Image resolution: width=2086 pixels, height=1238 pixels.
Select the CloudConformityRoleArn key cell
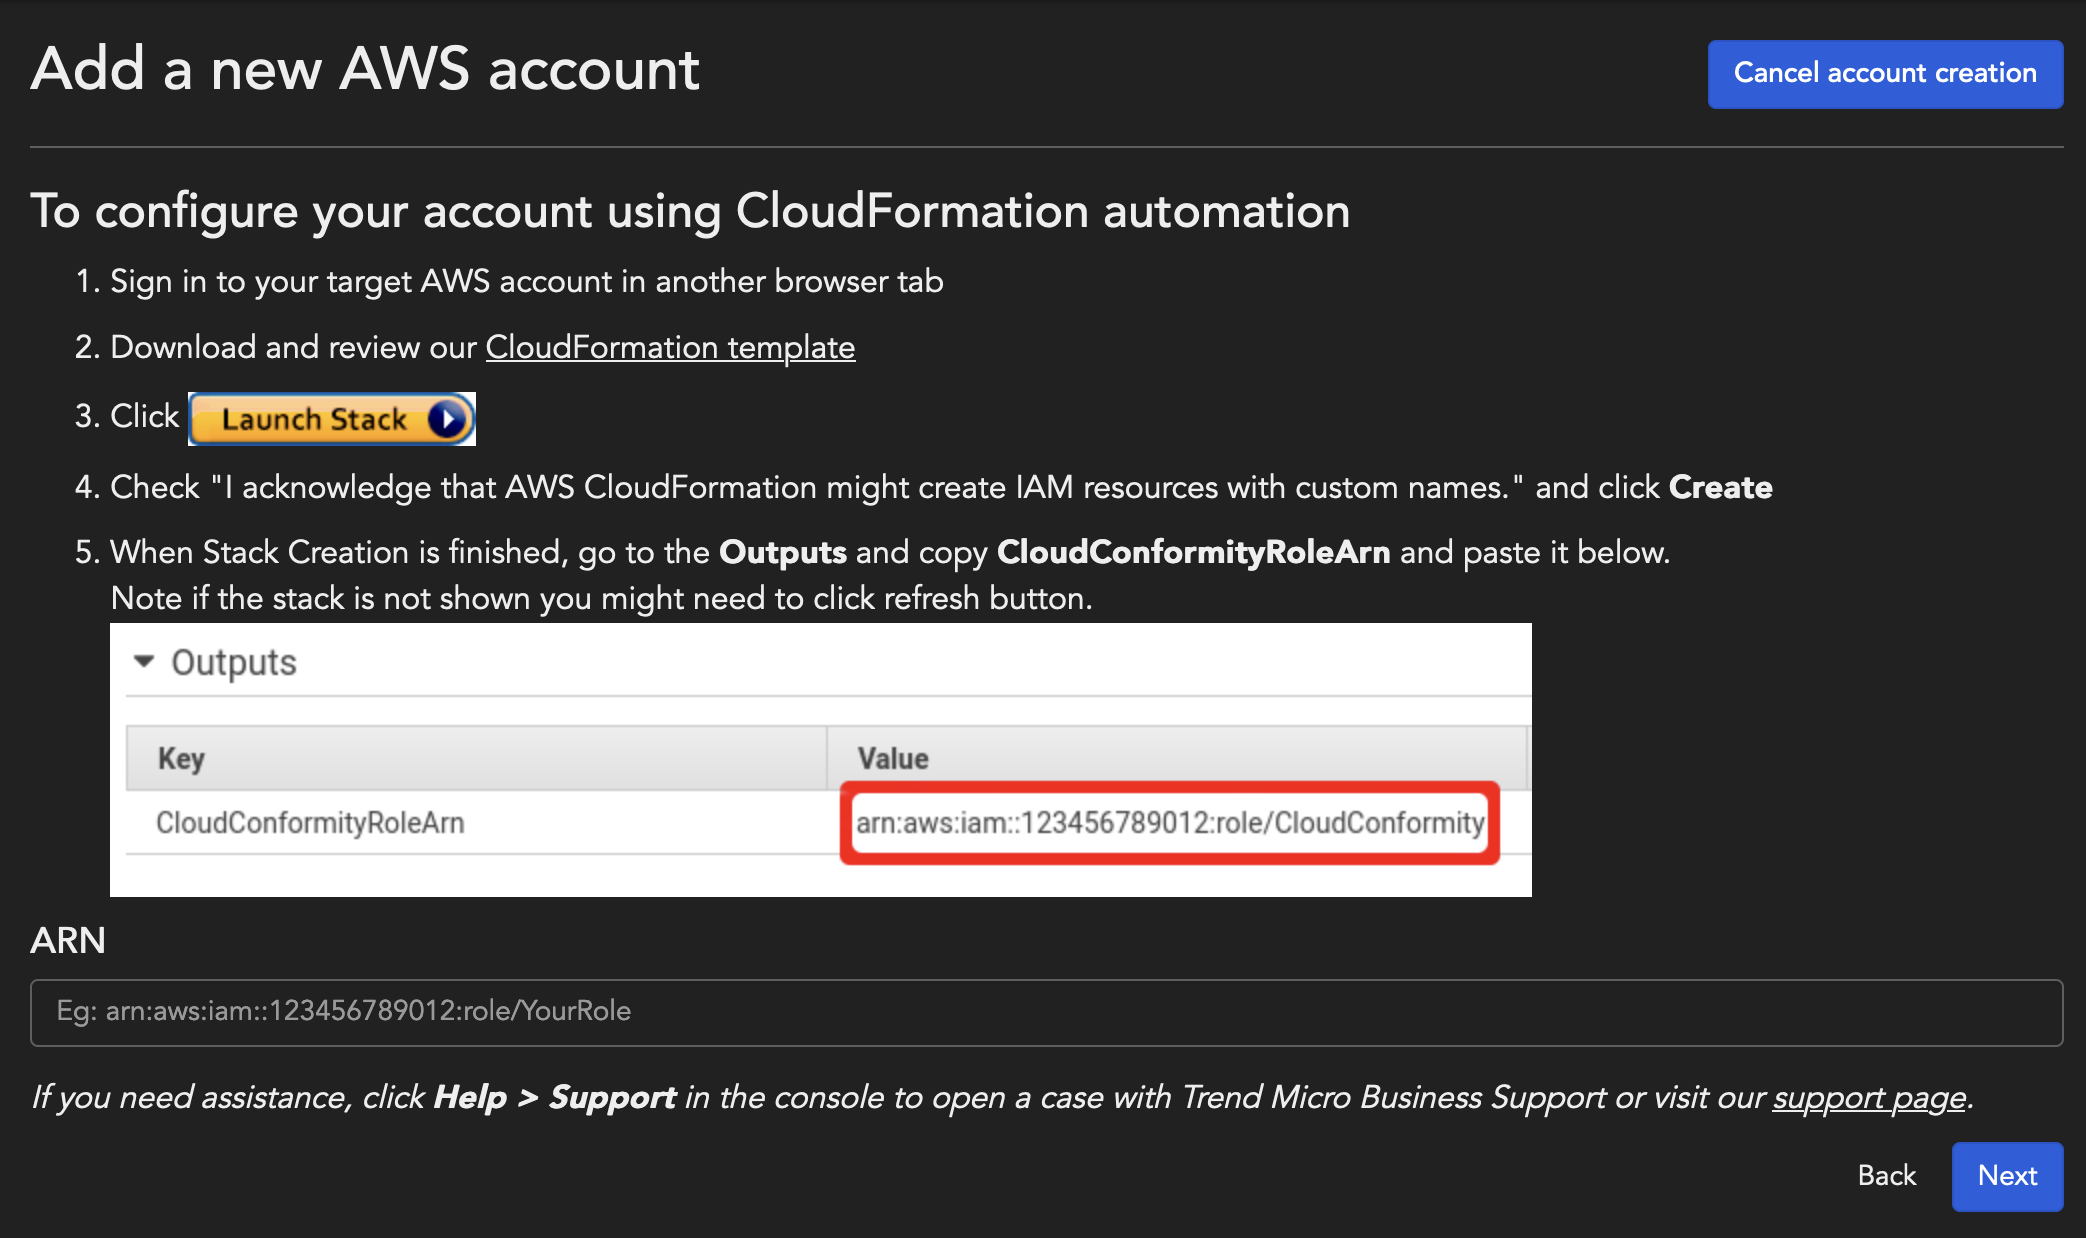pyautogui.click(x=310, y=823)
